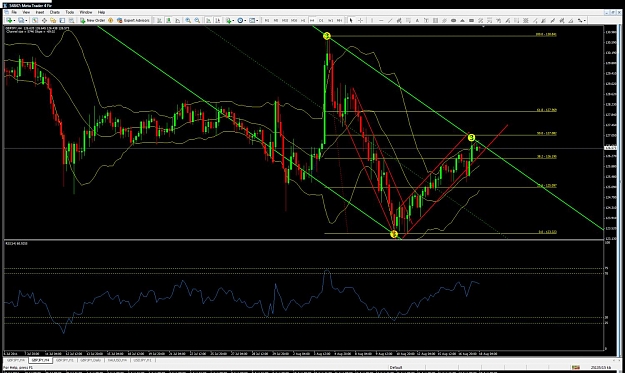Expand the Arrows dropdown at toolbar end
Image resolution: width=625 pixels, height=373 pixels.
coord(584,20)
